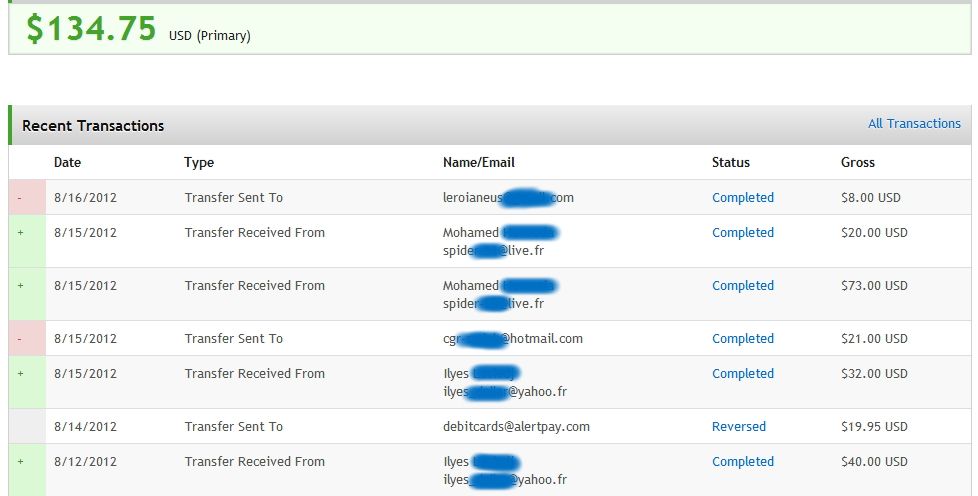Click the plus indicator for $32.00 transfer

click(x=27, y=382)
